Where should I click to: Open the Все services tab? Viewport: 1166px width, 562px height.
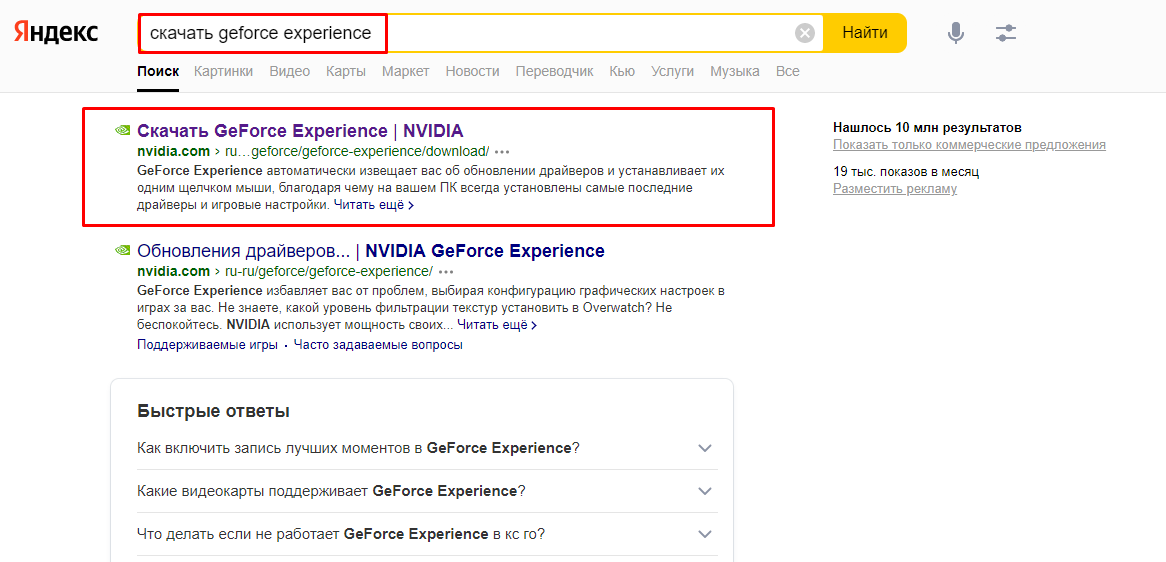point(787,71)
